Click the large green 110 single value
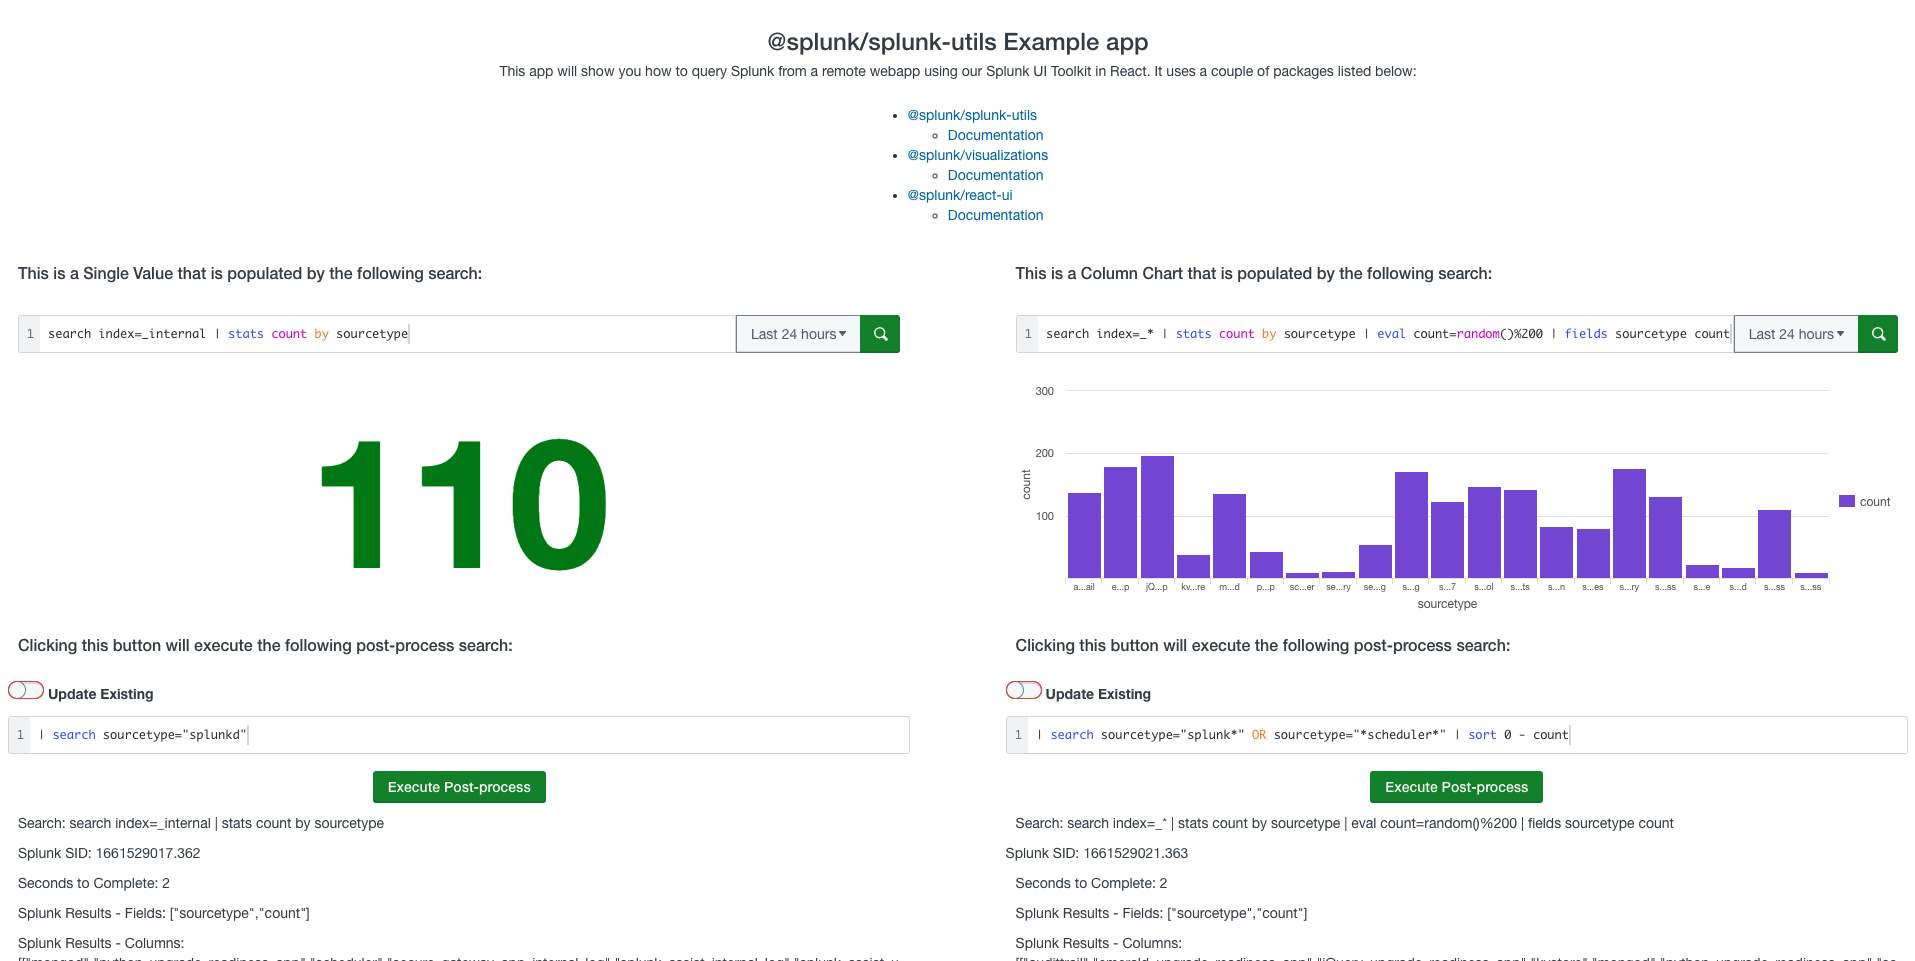The image size is (1915, 961). pos(463,505)
